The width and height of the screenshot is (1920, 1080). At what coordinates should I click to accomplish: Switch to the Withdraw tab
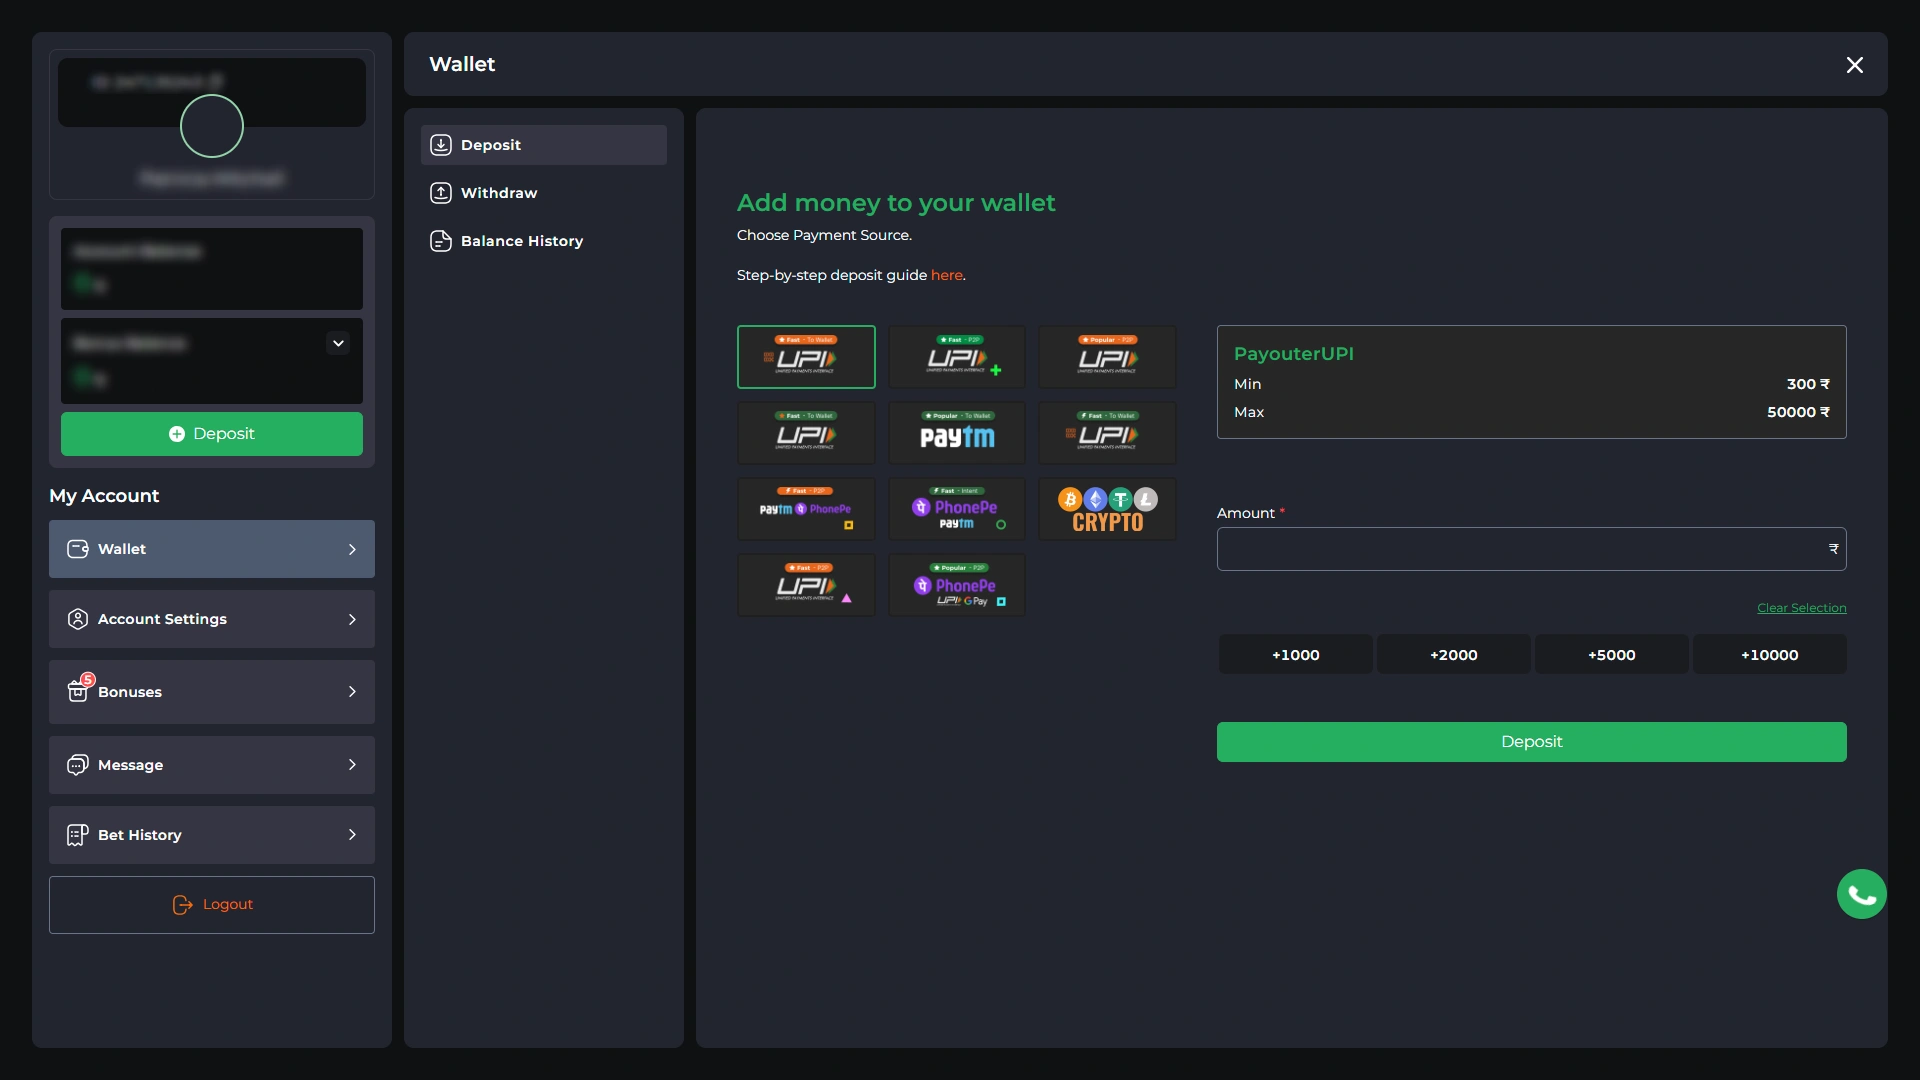(x=544, y=193)
